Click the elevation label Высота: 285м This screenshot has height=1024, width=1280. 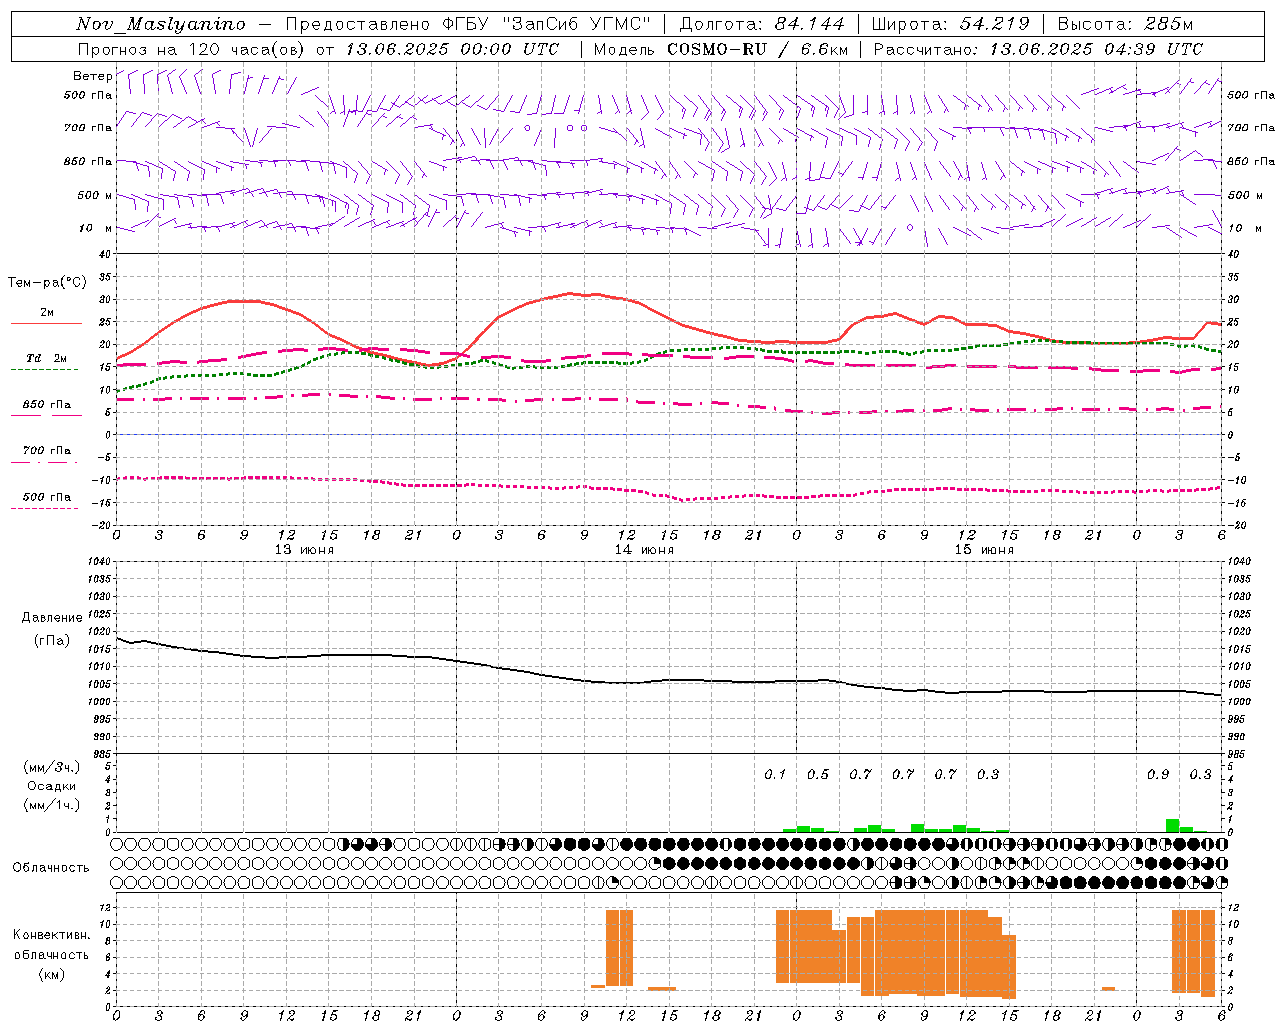pyautogui.click(x=1125, y=24)
